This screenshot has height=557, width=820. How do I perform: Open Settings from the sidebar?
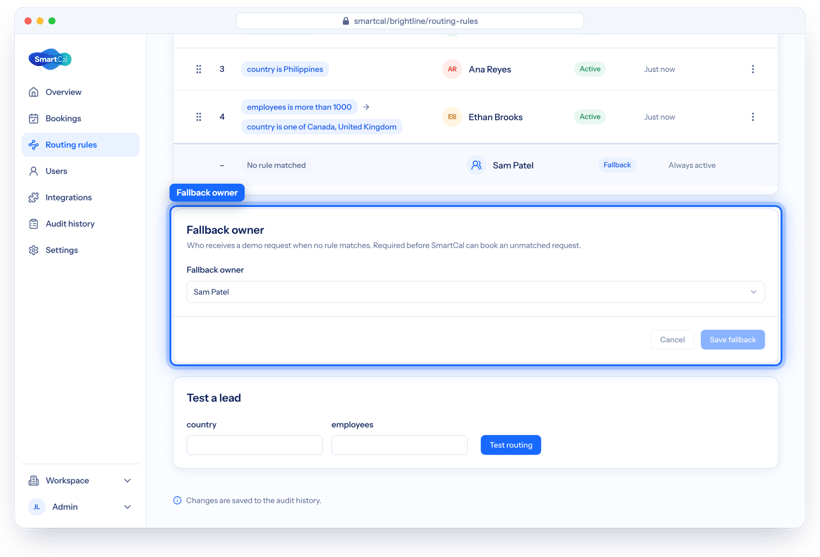(x=81, y=250)
